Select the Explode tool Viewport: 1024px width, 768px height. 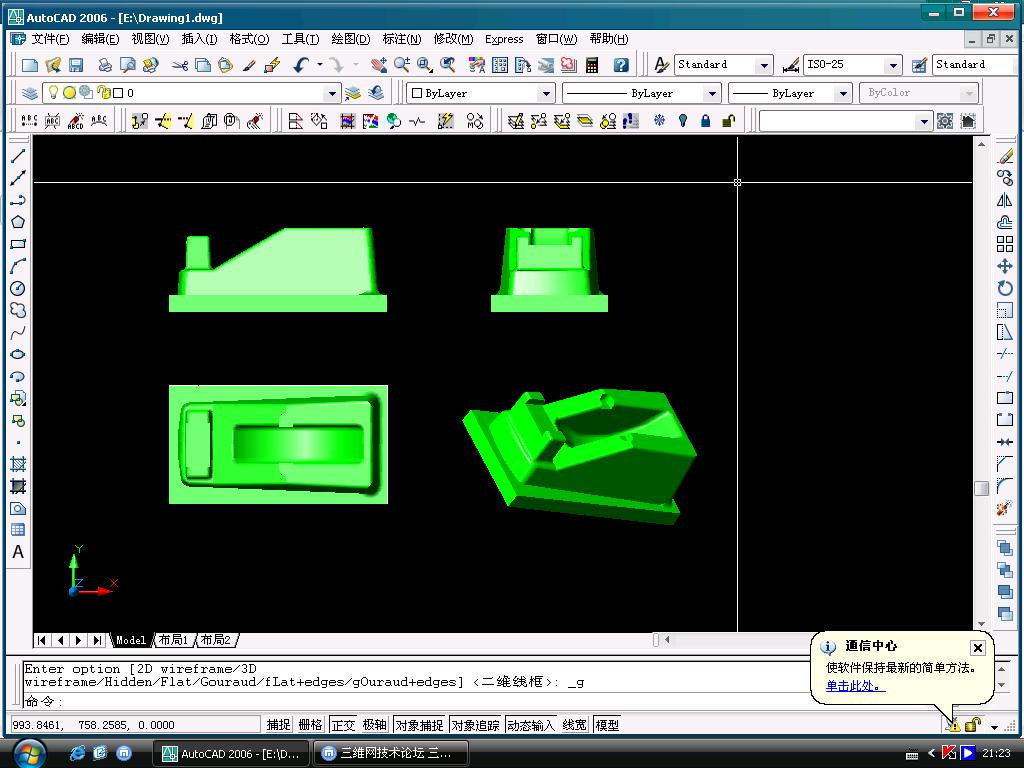coord(1005,509)
